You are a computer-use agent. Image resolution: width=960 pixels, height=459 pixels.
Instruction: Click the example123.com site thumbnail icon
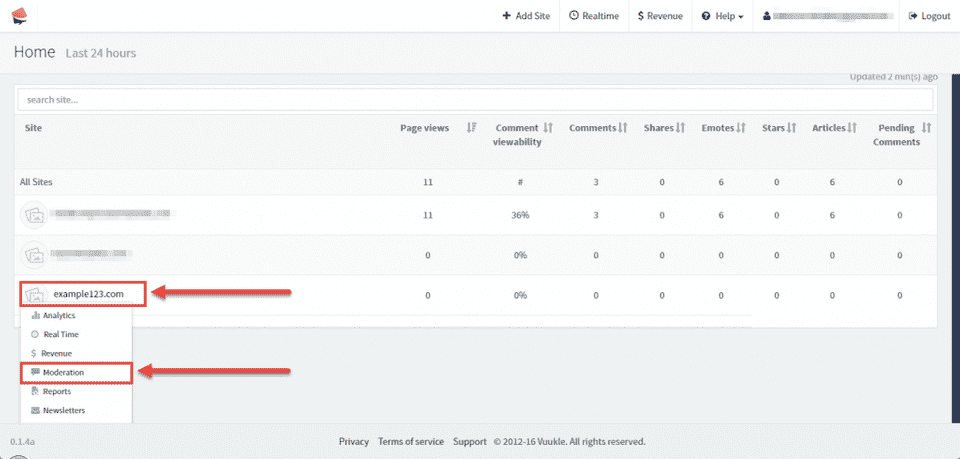[x=35, y=295]
